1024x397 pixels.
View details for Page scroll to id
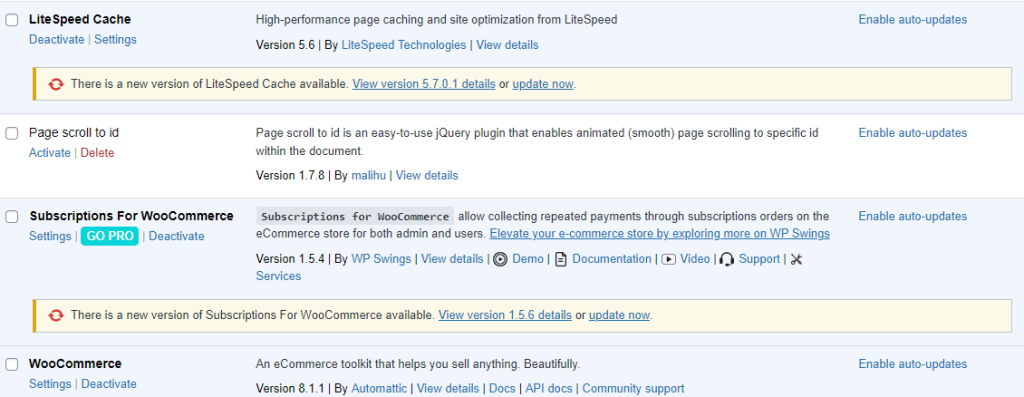pyautogui.click(x=427, y=175)
